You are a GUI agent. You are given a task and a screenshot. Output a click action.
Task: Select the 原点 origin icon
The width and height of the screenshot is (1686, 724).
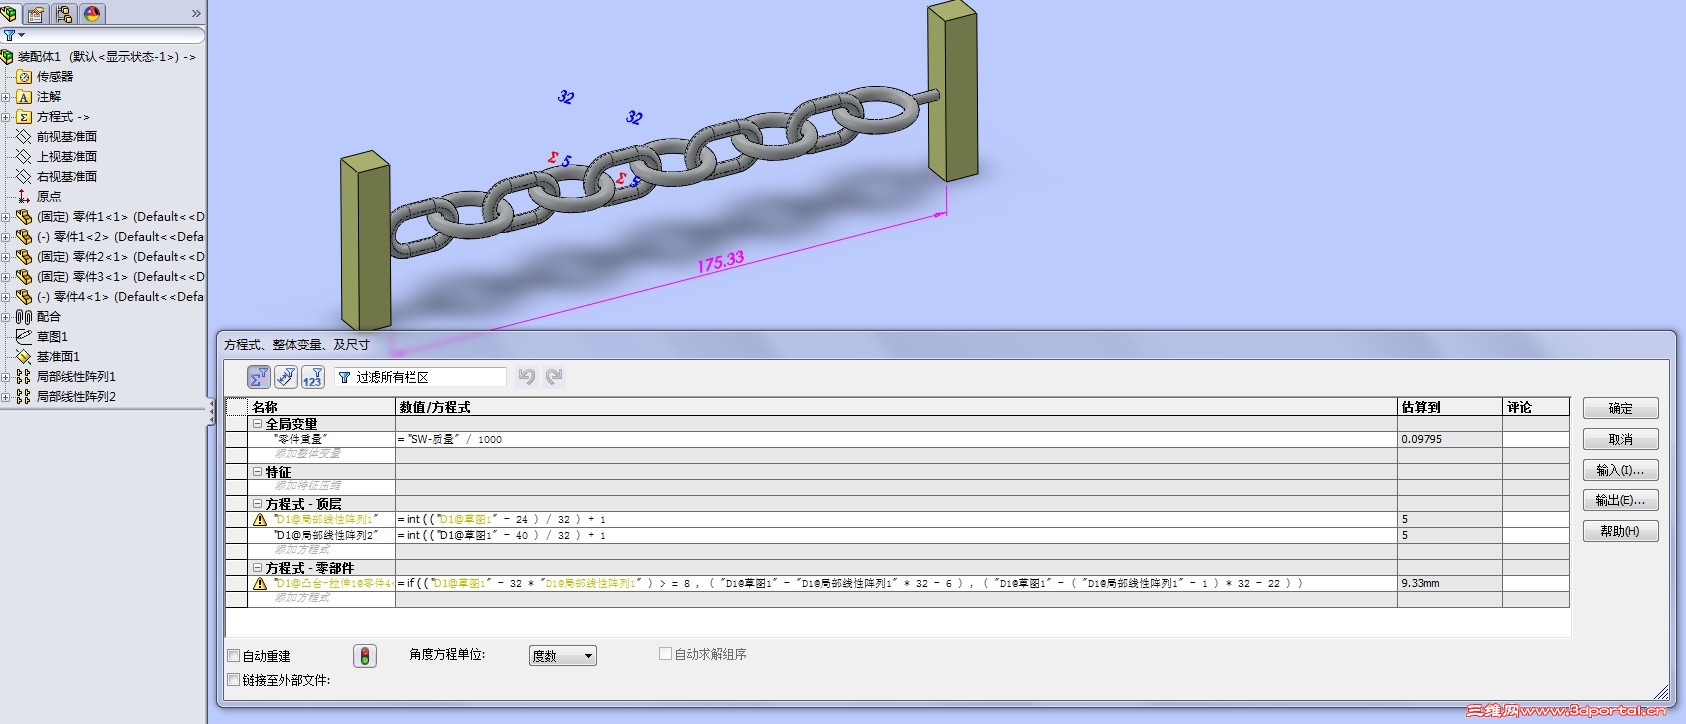point(25,197)
